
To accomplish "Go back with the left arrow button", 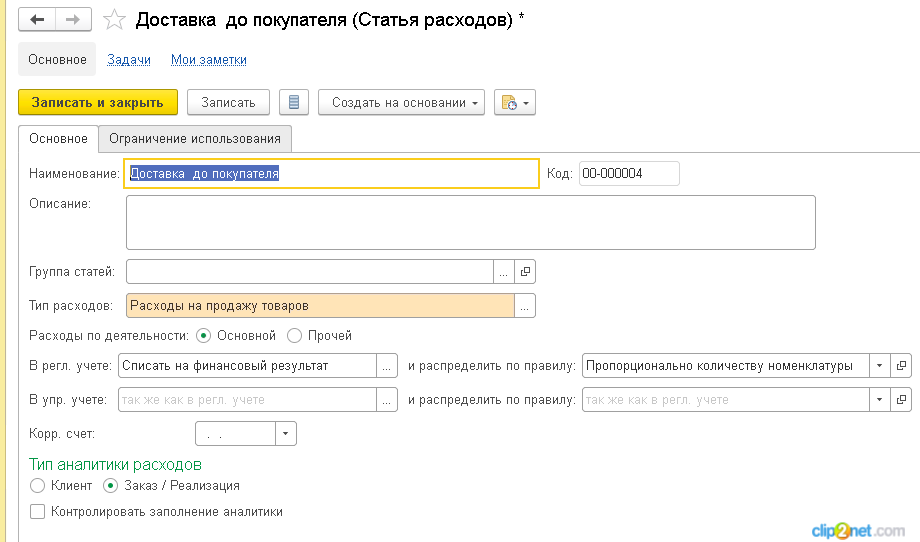I will tap(38, 19).
